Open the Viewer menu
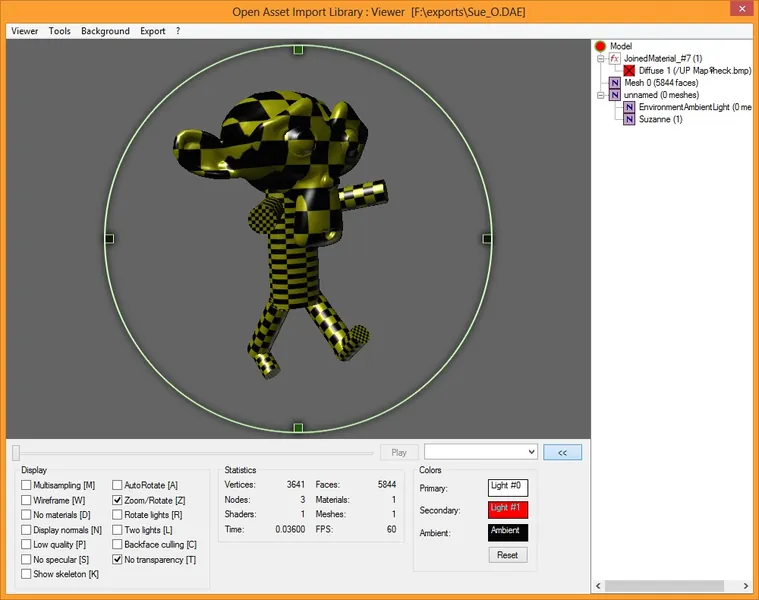759x600 pixels. click(x=25, y=31)
